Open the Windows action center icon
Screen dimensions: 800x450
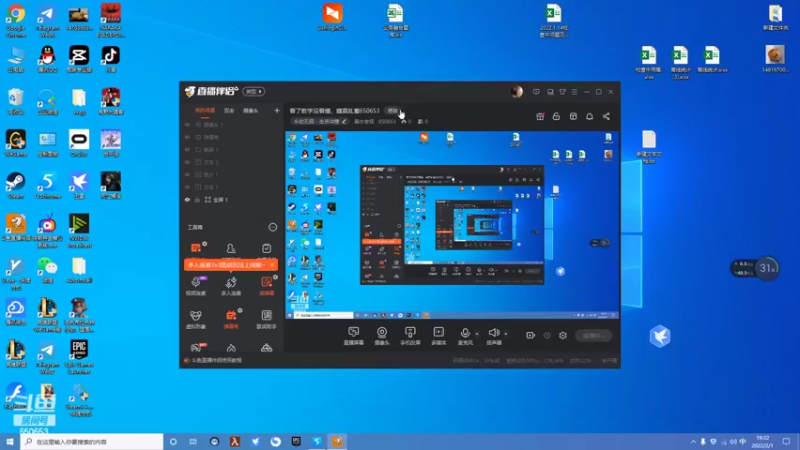click(786, 442)
